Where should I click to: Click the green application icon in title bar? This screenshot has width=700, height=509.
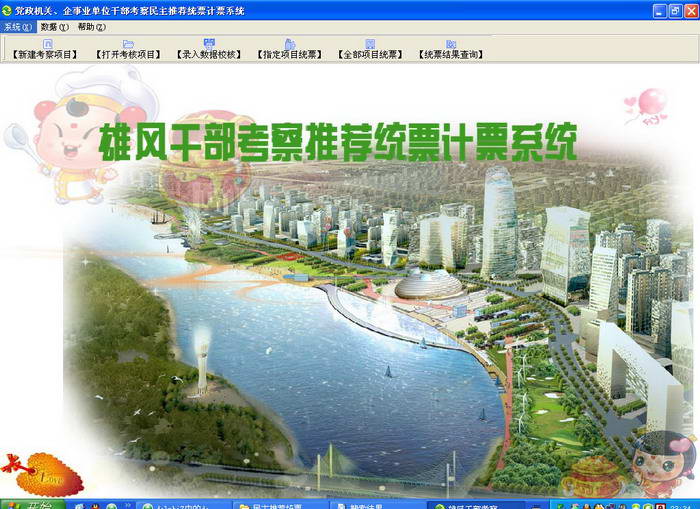pyautogui.click(x=7, y=10)
